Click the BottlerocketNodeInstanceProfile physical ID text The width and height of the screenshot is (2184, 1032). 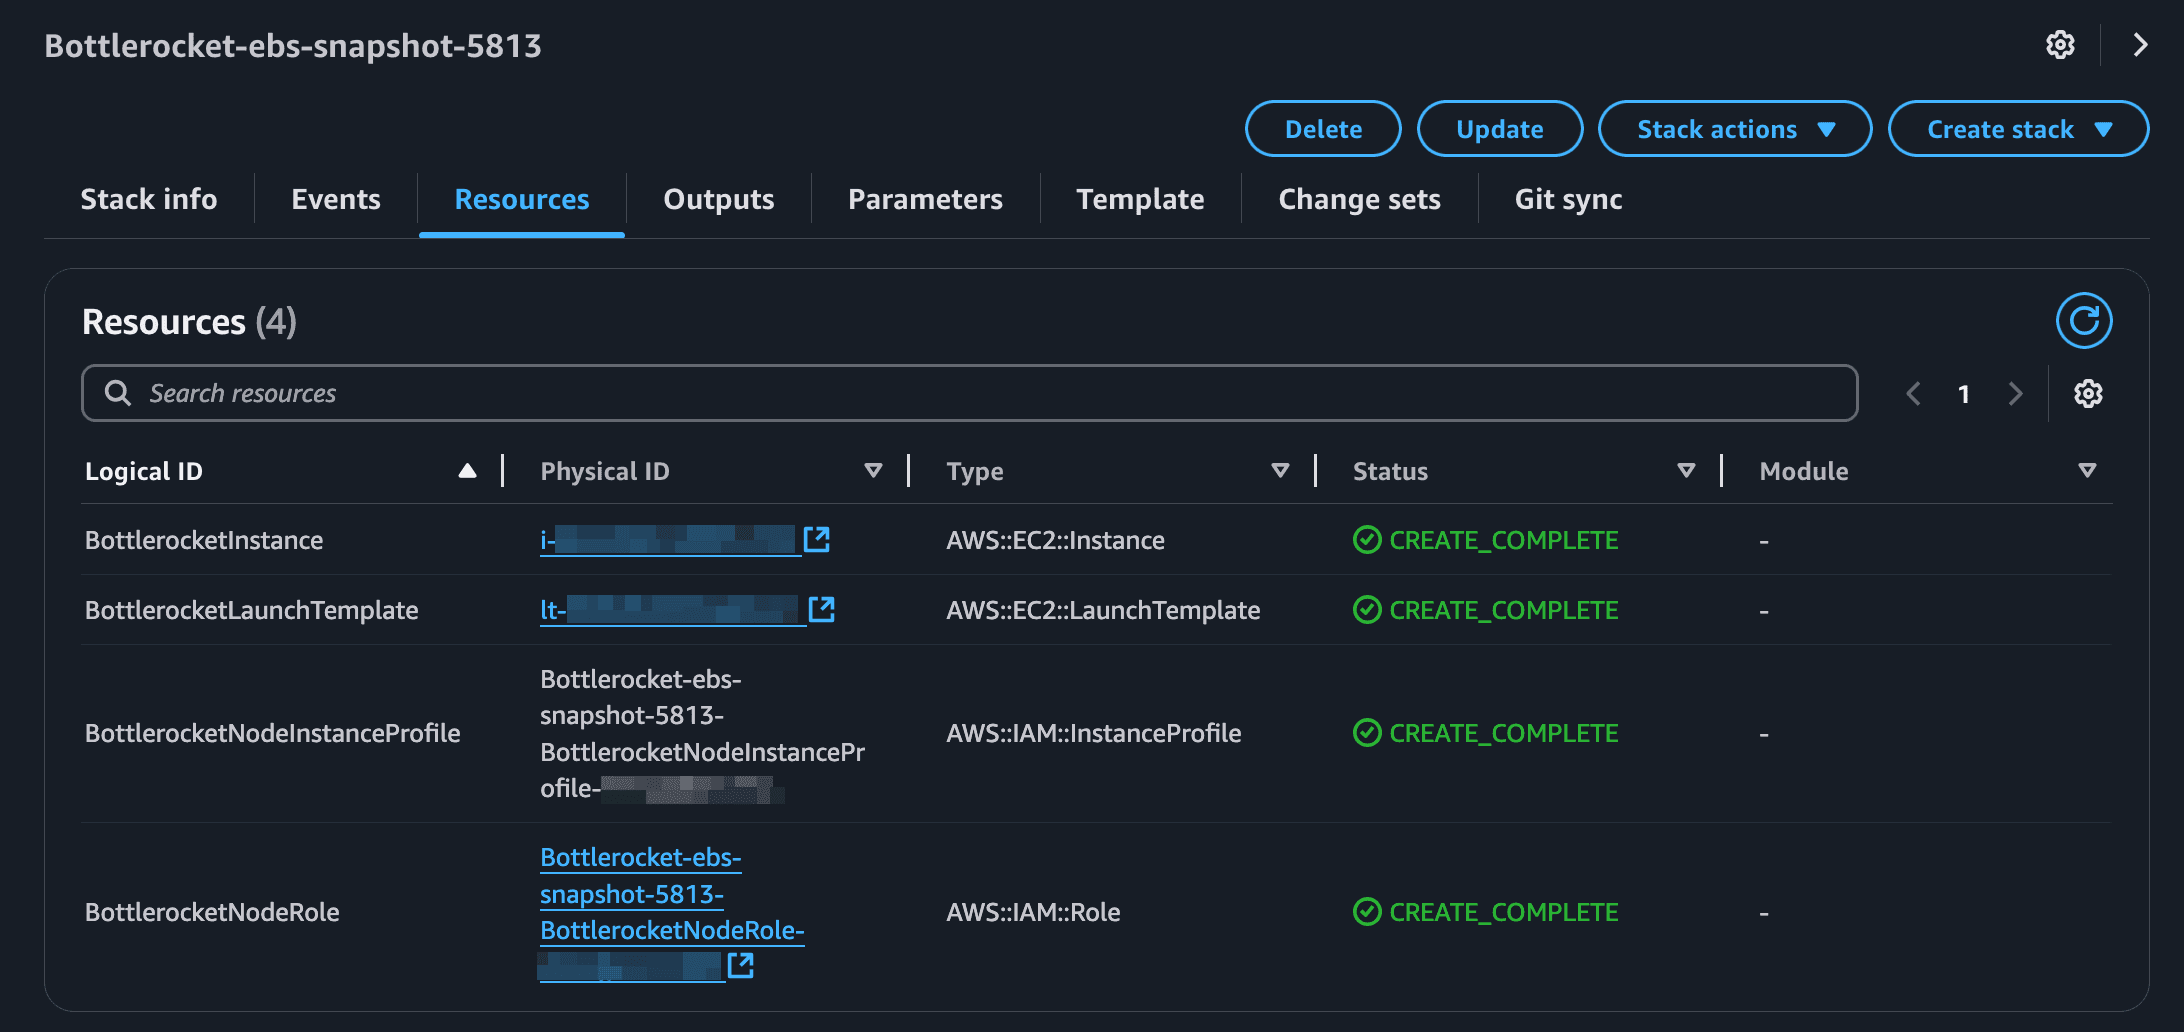[x=703, y=734]
